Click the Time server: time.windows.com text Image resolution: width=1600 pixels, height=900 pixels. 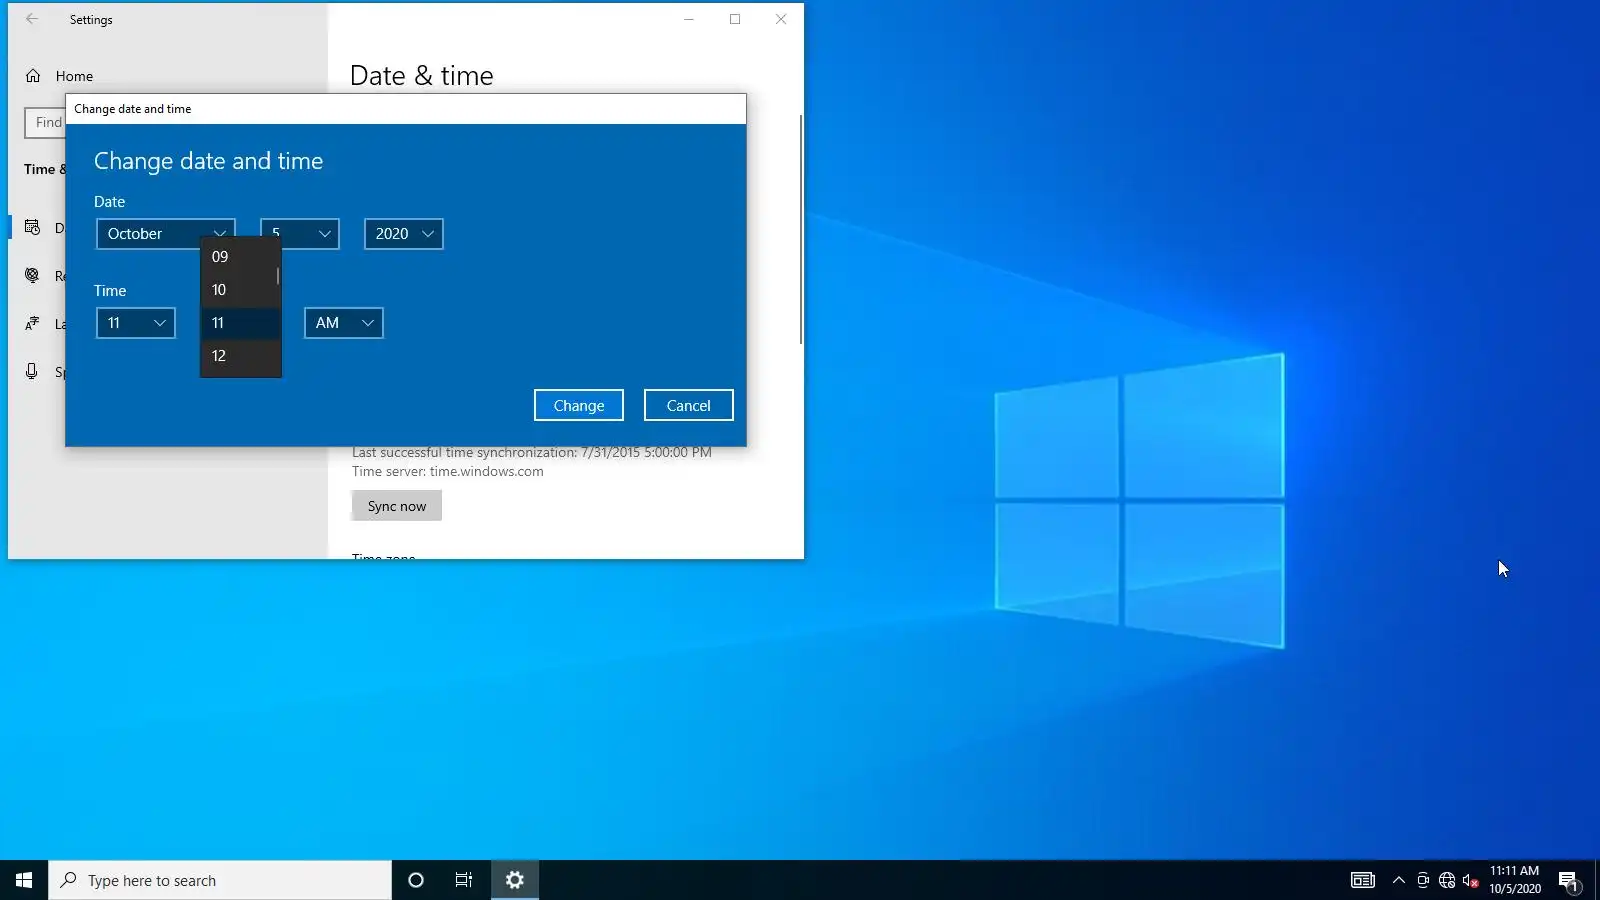448,472
